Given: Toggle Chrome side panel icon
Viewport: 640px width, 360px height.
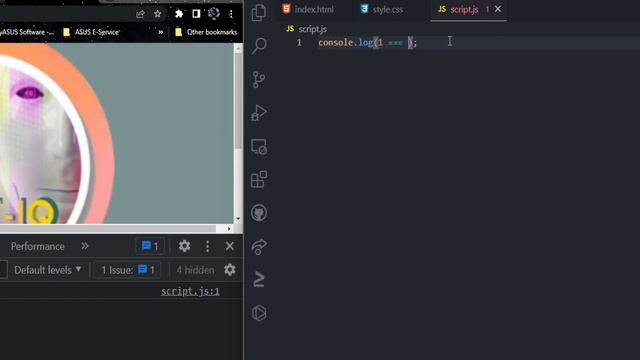Looking at the screenshot, I should tap(196, 14).
